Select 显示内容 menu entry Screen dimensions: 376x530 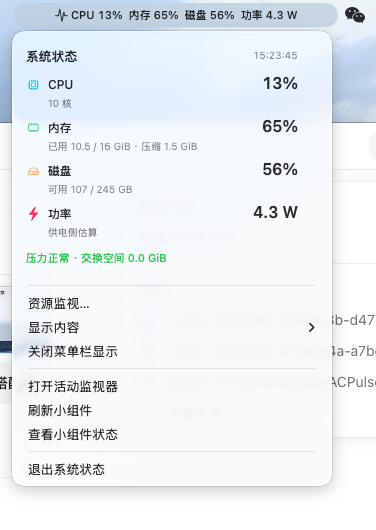(x=172, y=327)
